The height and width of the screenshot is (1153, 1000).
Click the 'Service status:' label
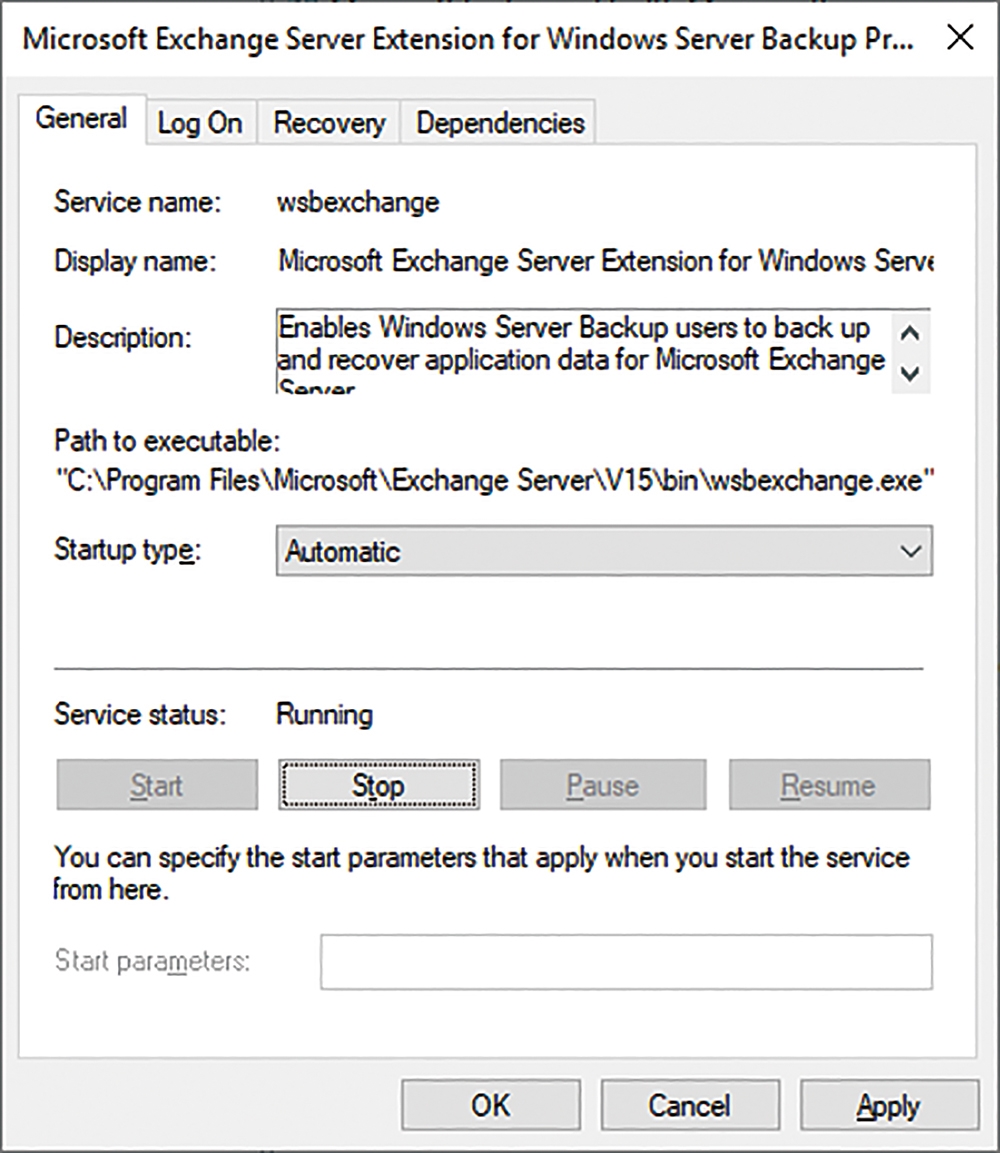[x=140, y=715]
